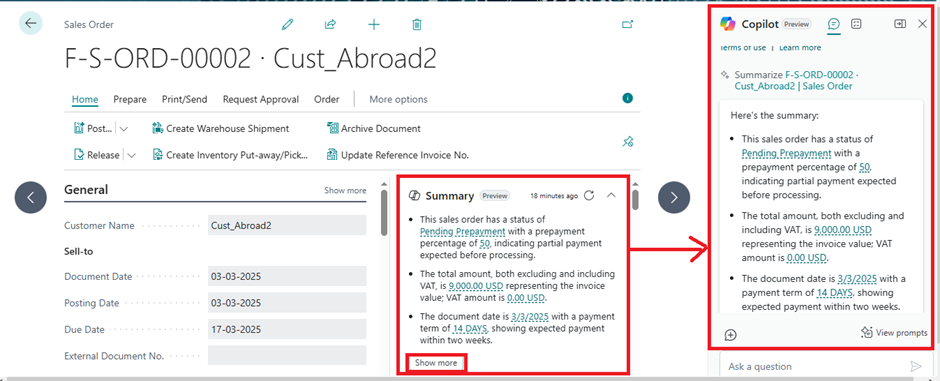
Task: Open the Copilot chat tab icon
Action: (833, 24)
